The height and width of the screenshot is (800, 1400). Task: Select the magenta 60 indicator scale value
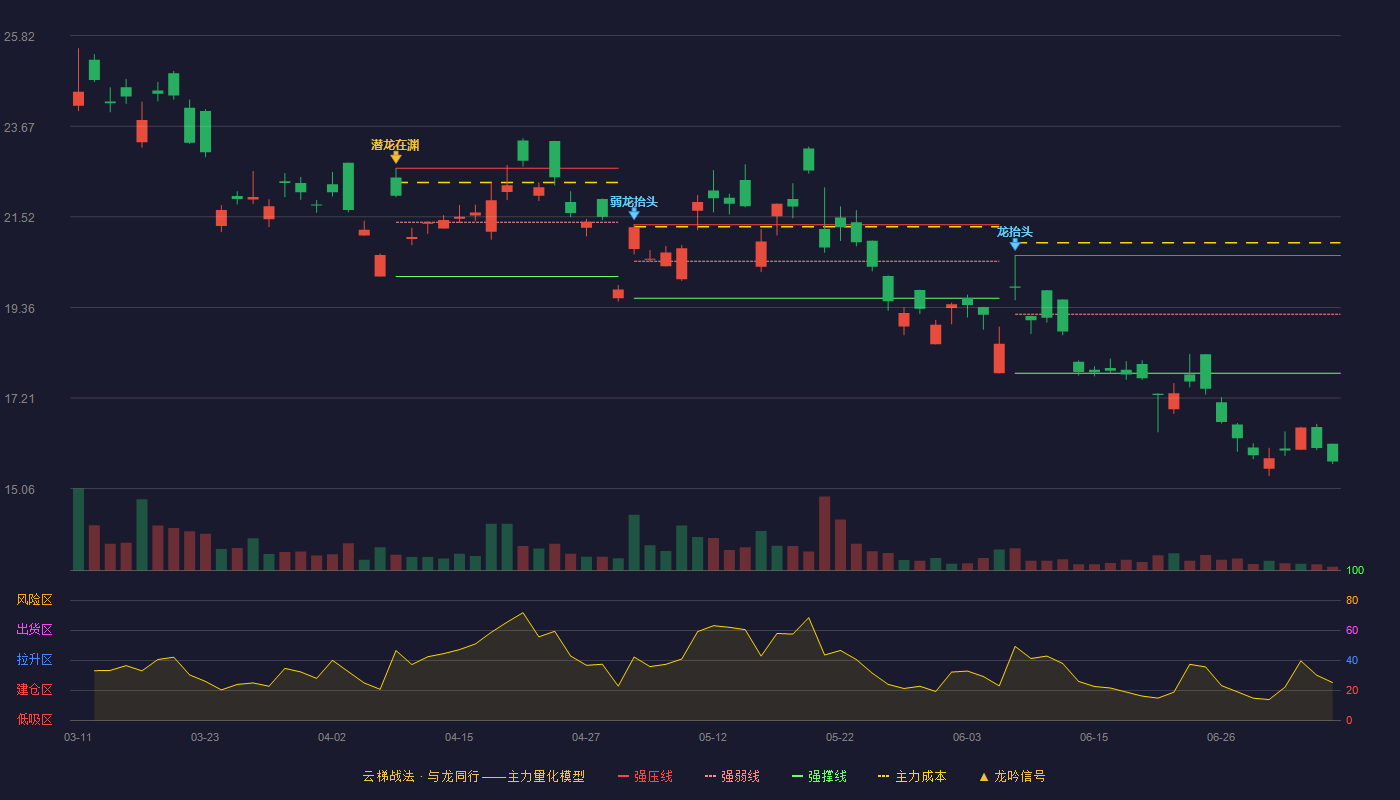pyautogui.click(x=1352, y=631)
